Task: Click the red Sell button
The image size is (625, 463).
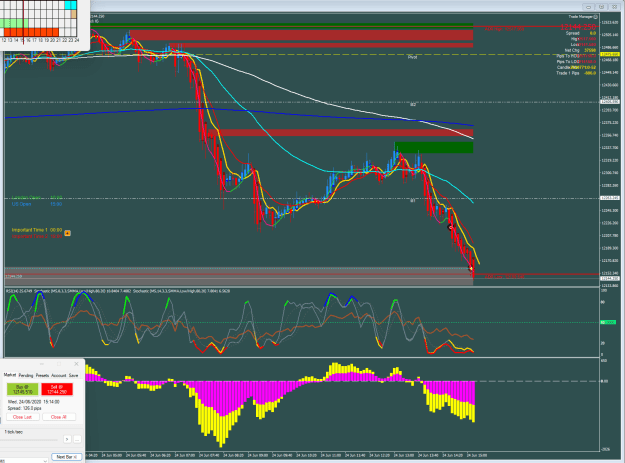Action: (57, 389)
